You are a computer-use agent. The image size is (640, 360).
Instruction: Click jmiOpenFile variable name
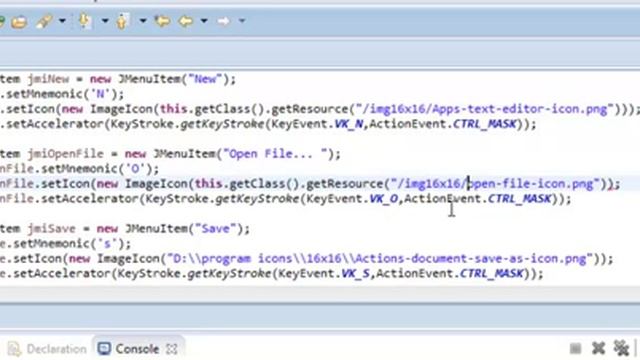click(66, 154)
